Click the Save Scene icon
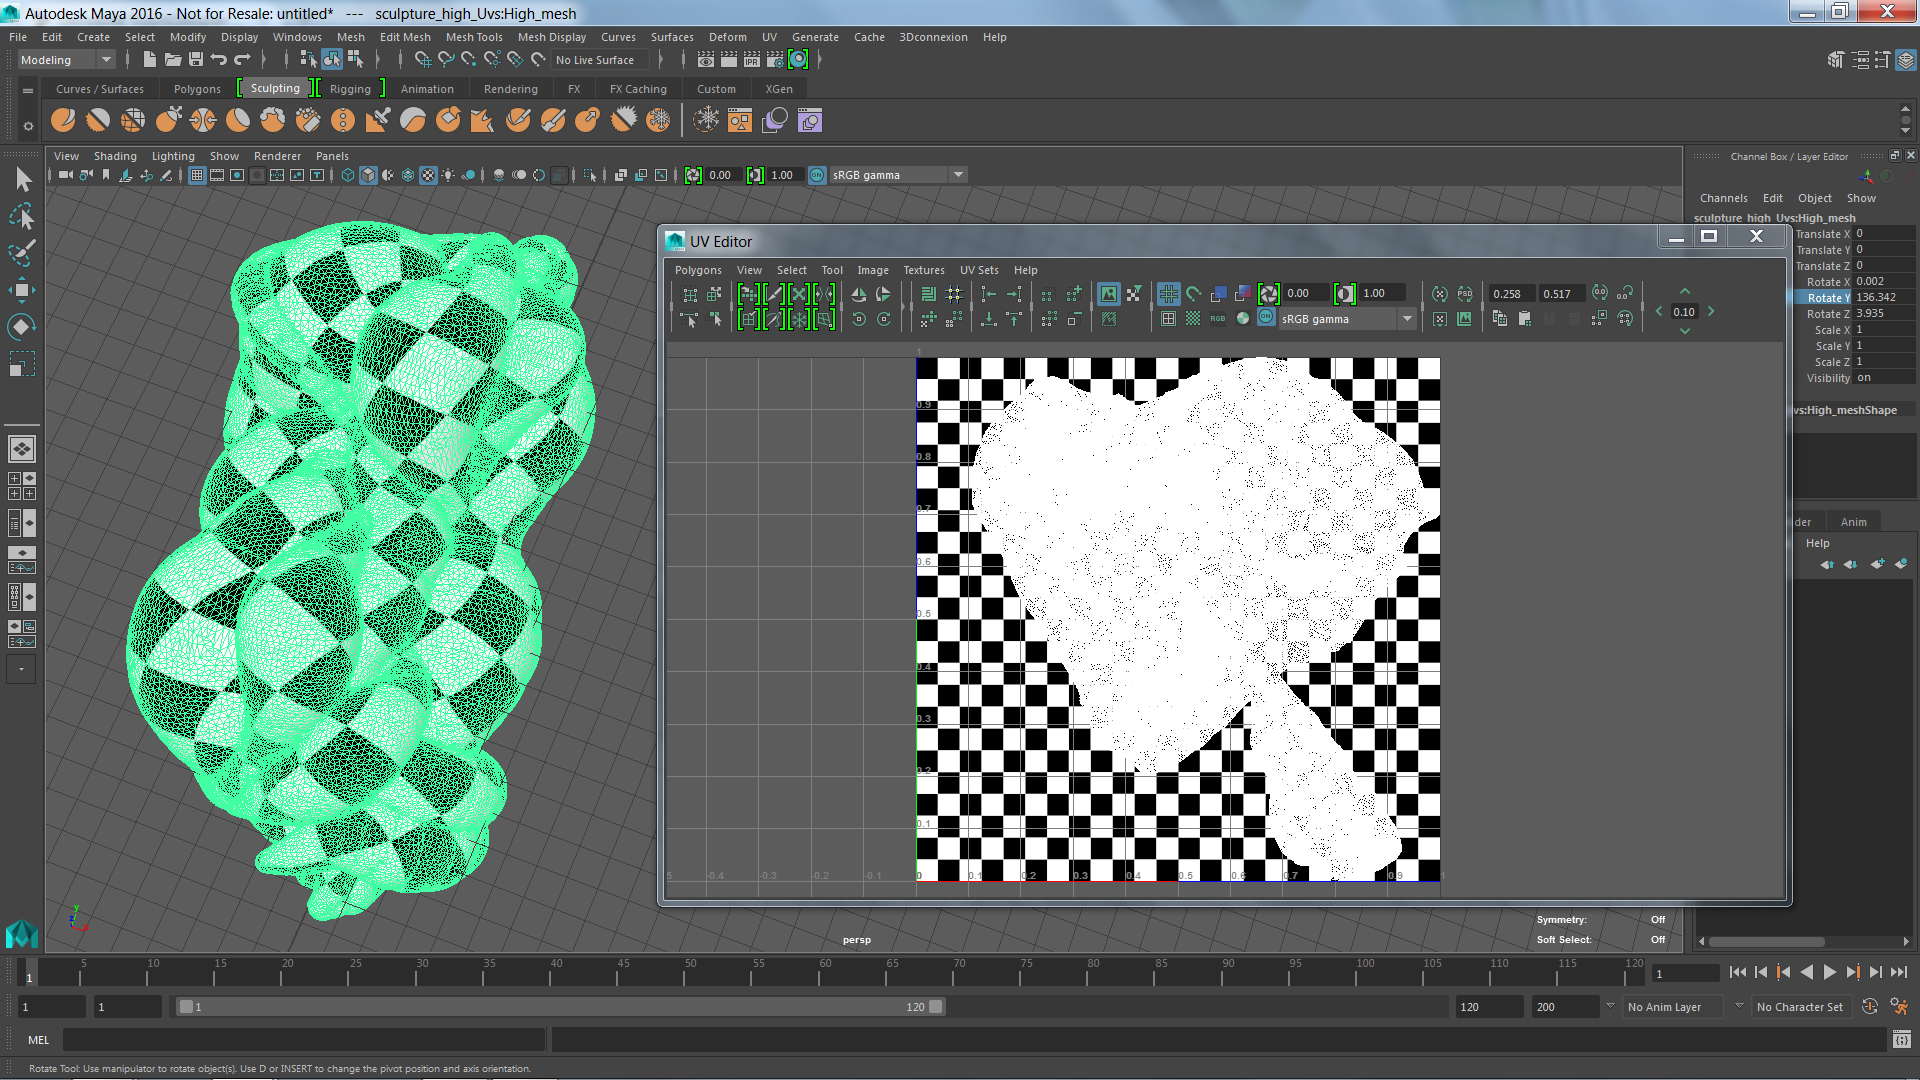The height and width of the screenshot is (1080, 1920). (x=196, y=60)
